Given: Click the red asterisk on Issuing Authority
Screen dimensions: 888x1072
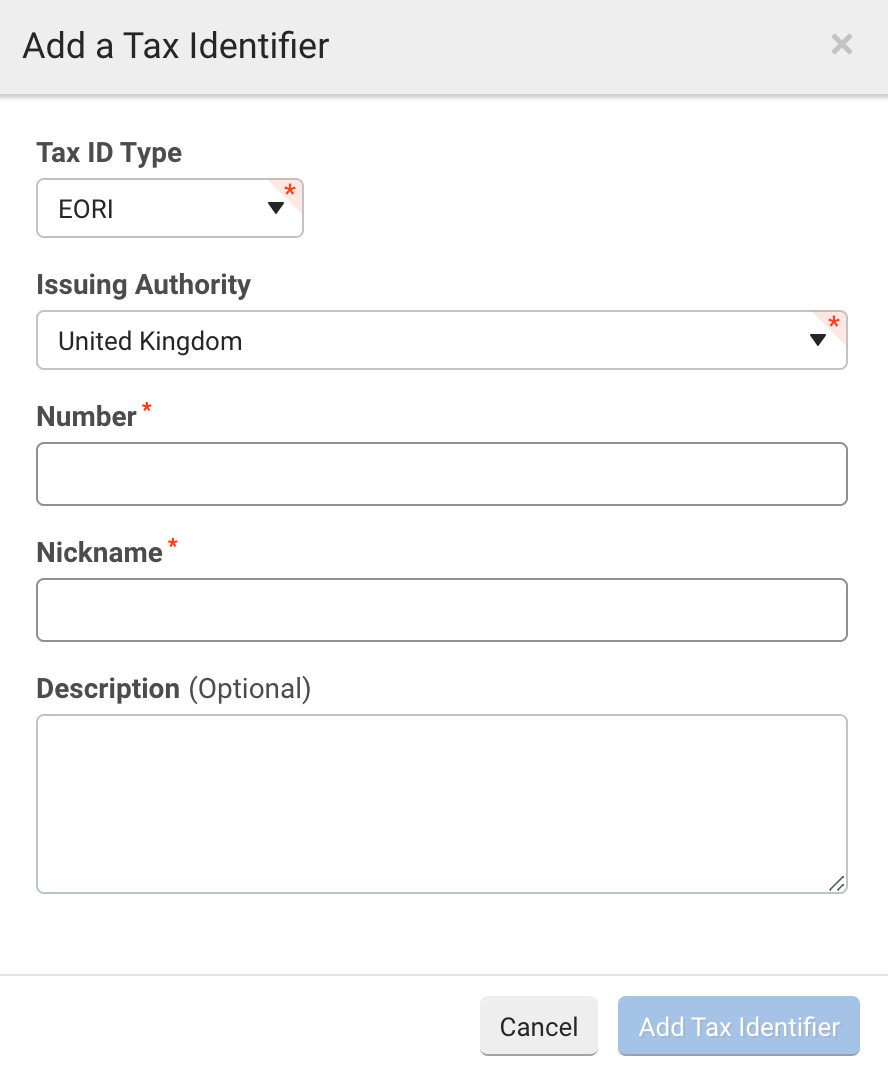Looking at the screenshot, I should pyautogui.click(x=834, y=322).
